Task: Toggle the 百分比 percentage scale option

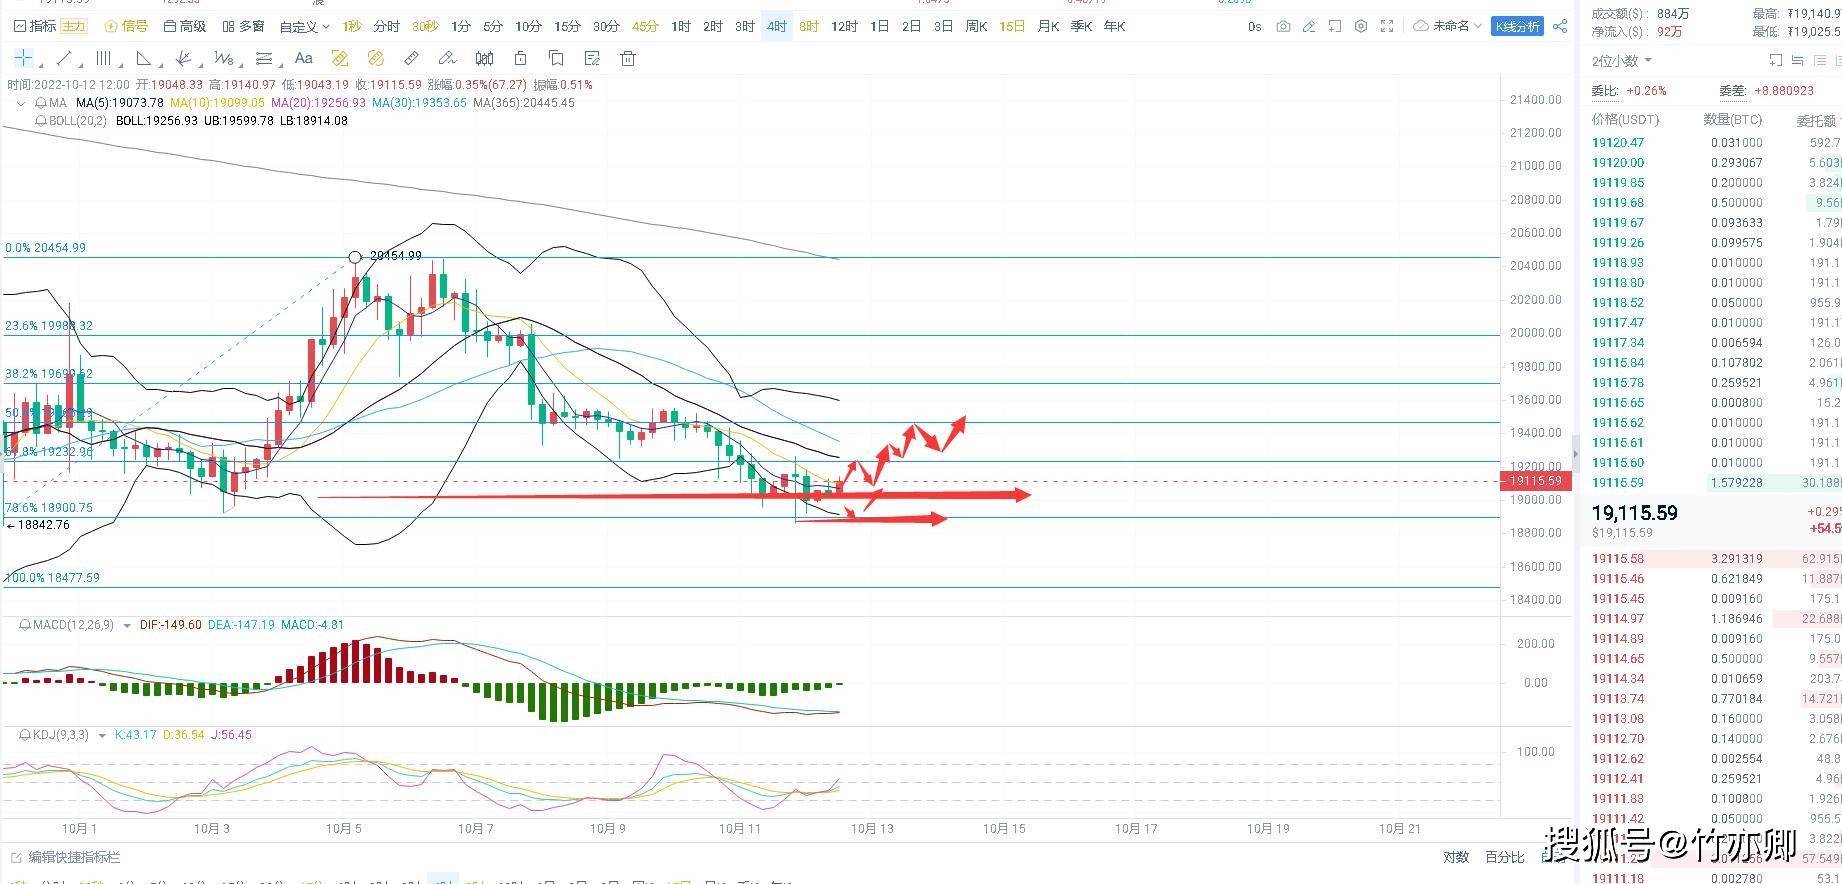Action: tap(1504, 857)
